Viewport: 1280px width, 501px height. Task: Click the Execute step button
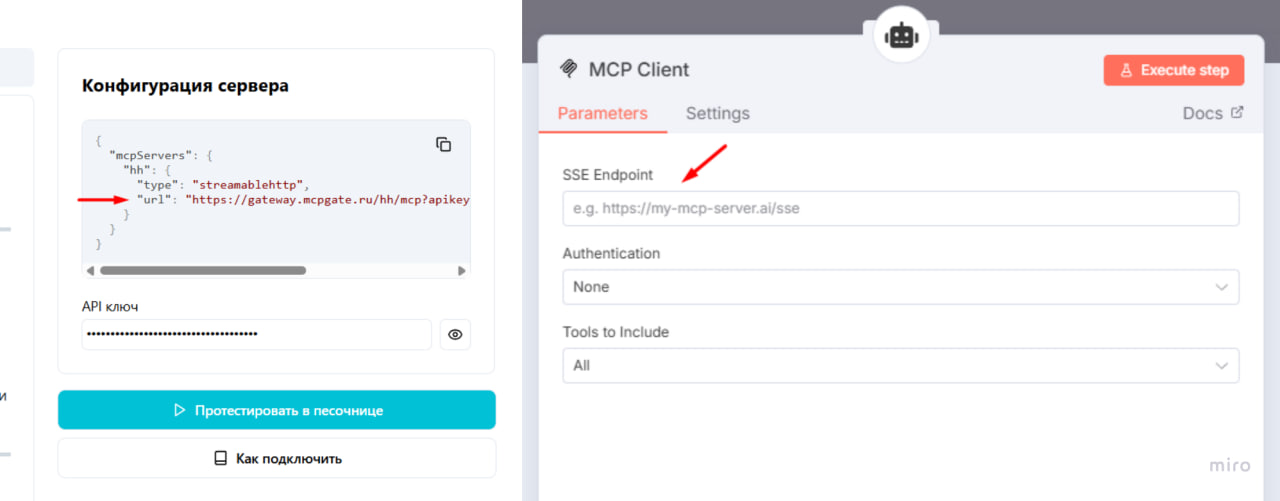[x=1174, y=70]
